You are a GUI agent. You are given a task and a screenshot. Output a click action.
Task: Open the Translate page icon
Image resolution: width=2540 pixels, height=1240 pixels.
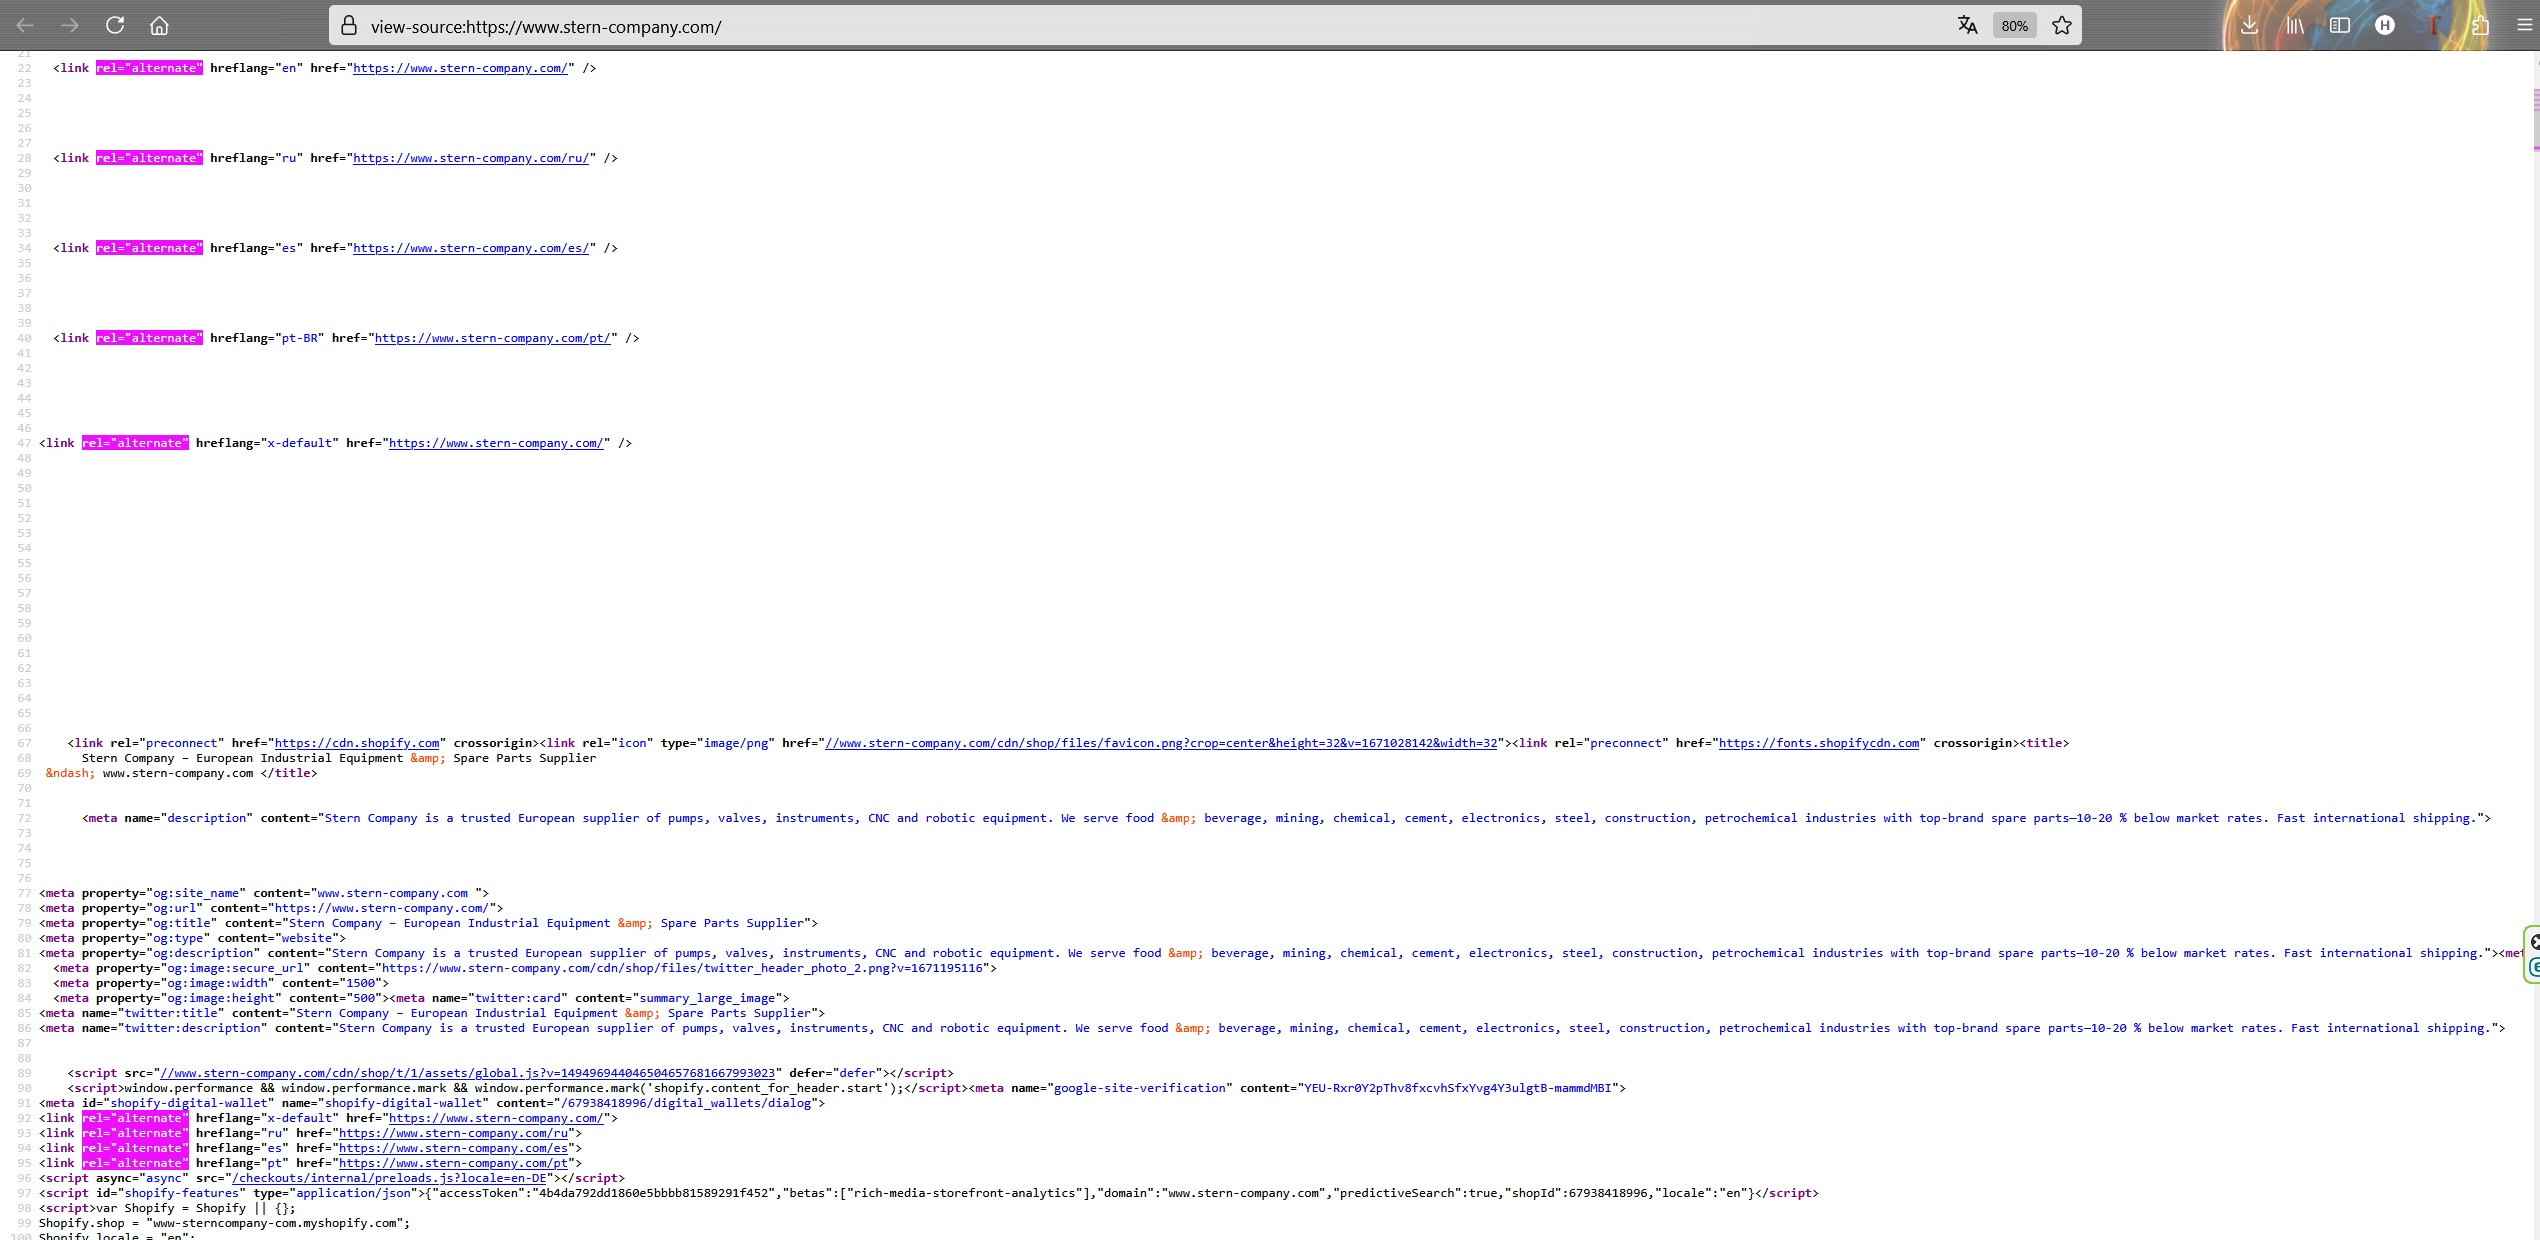(1967, 26)
